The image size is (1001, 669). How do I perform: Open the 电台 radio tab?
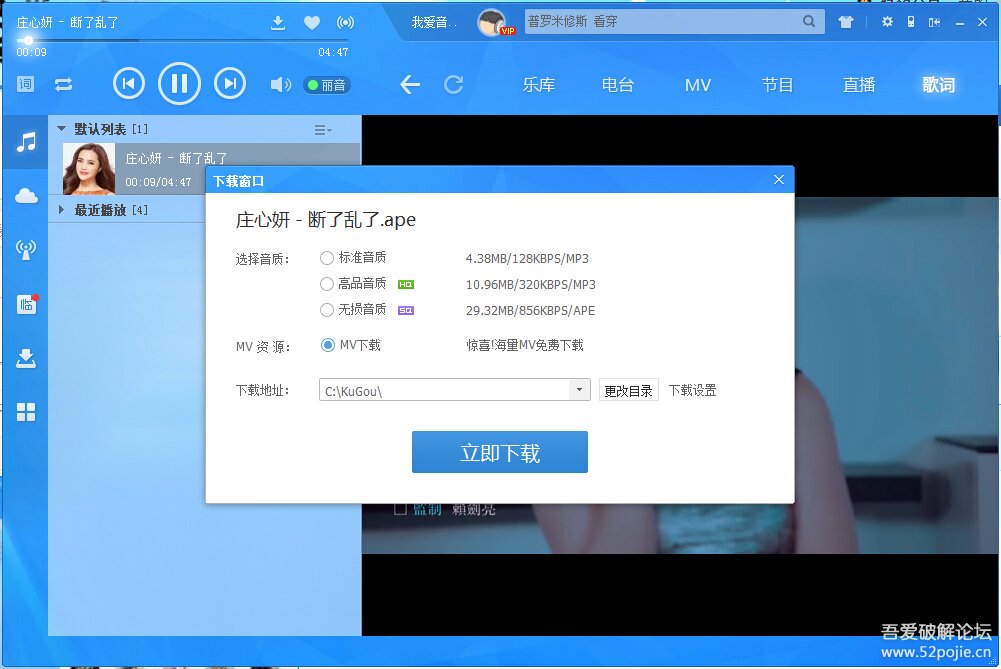coord(618,85)
